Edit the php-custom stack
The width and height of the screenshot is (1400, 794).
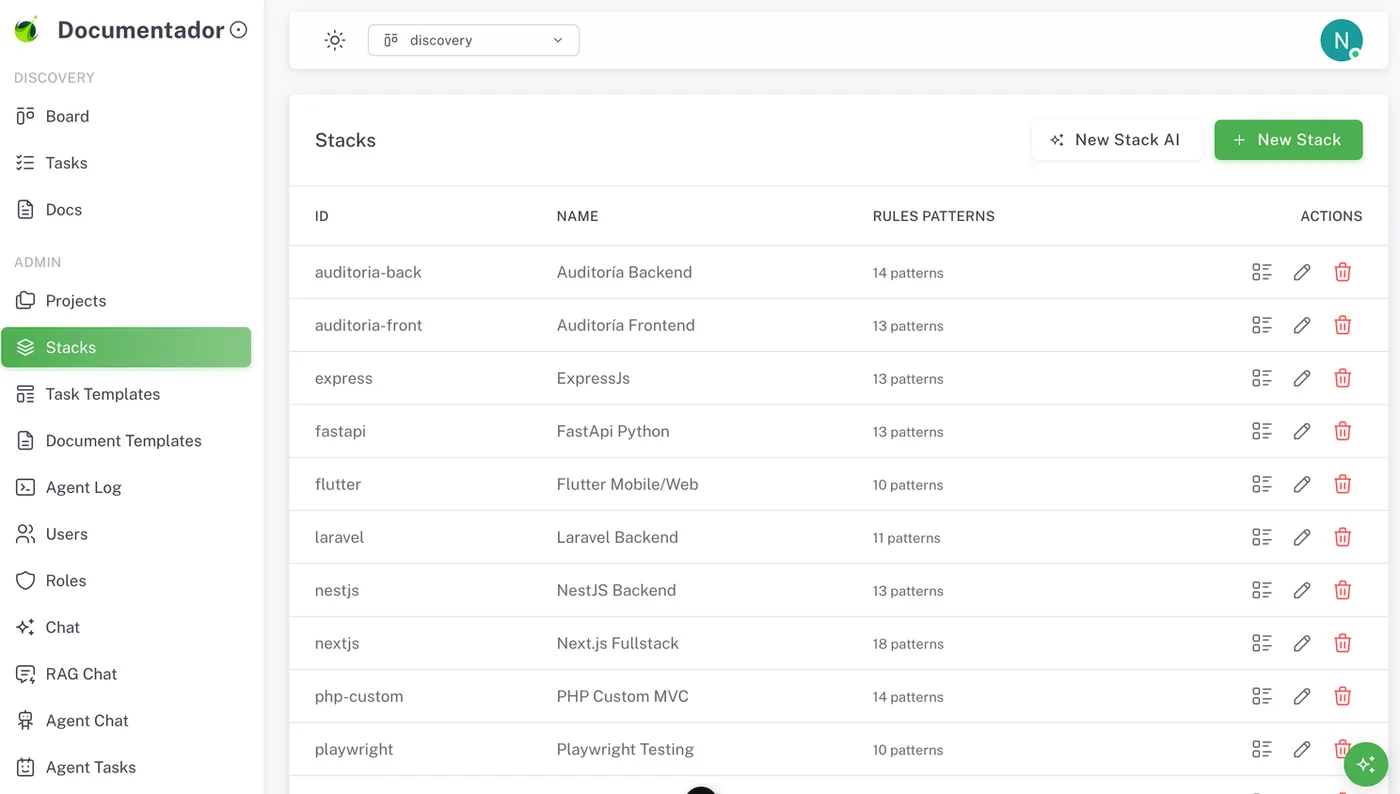[1302, 696]
